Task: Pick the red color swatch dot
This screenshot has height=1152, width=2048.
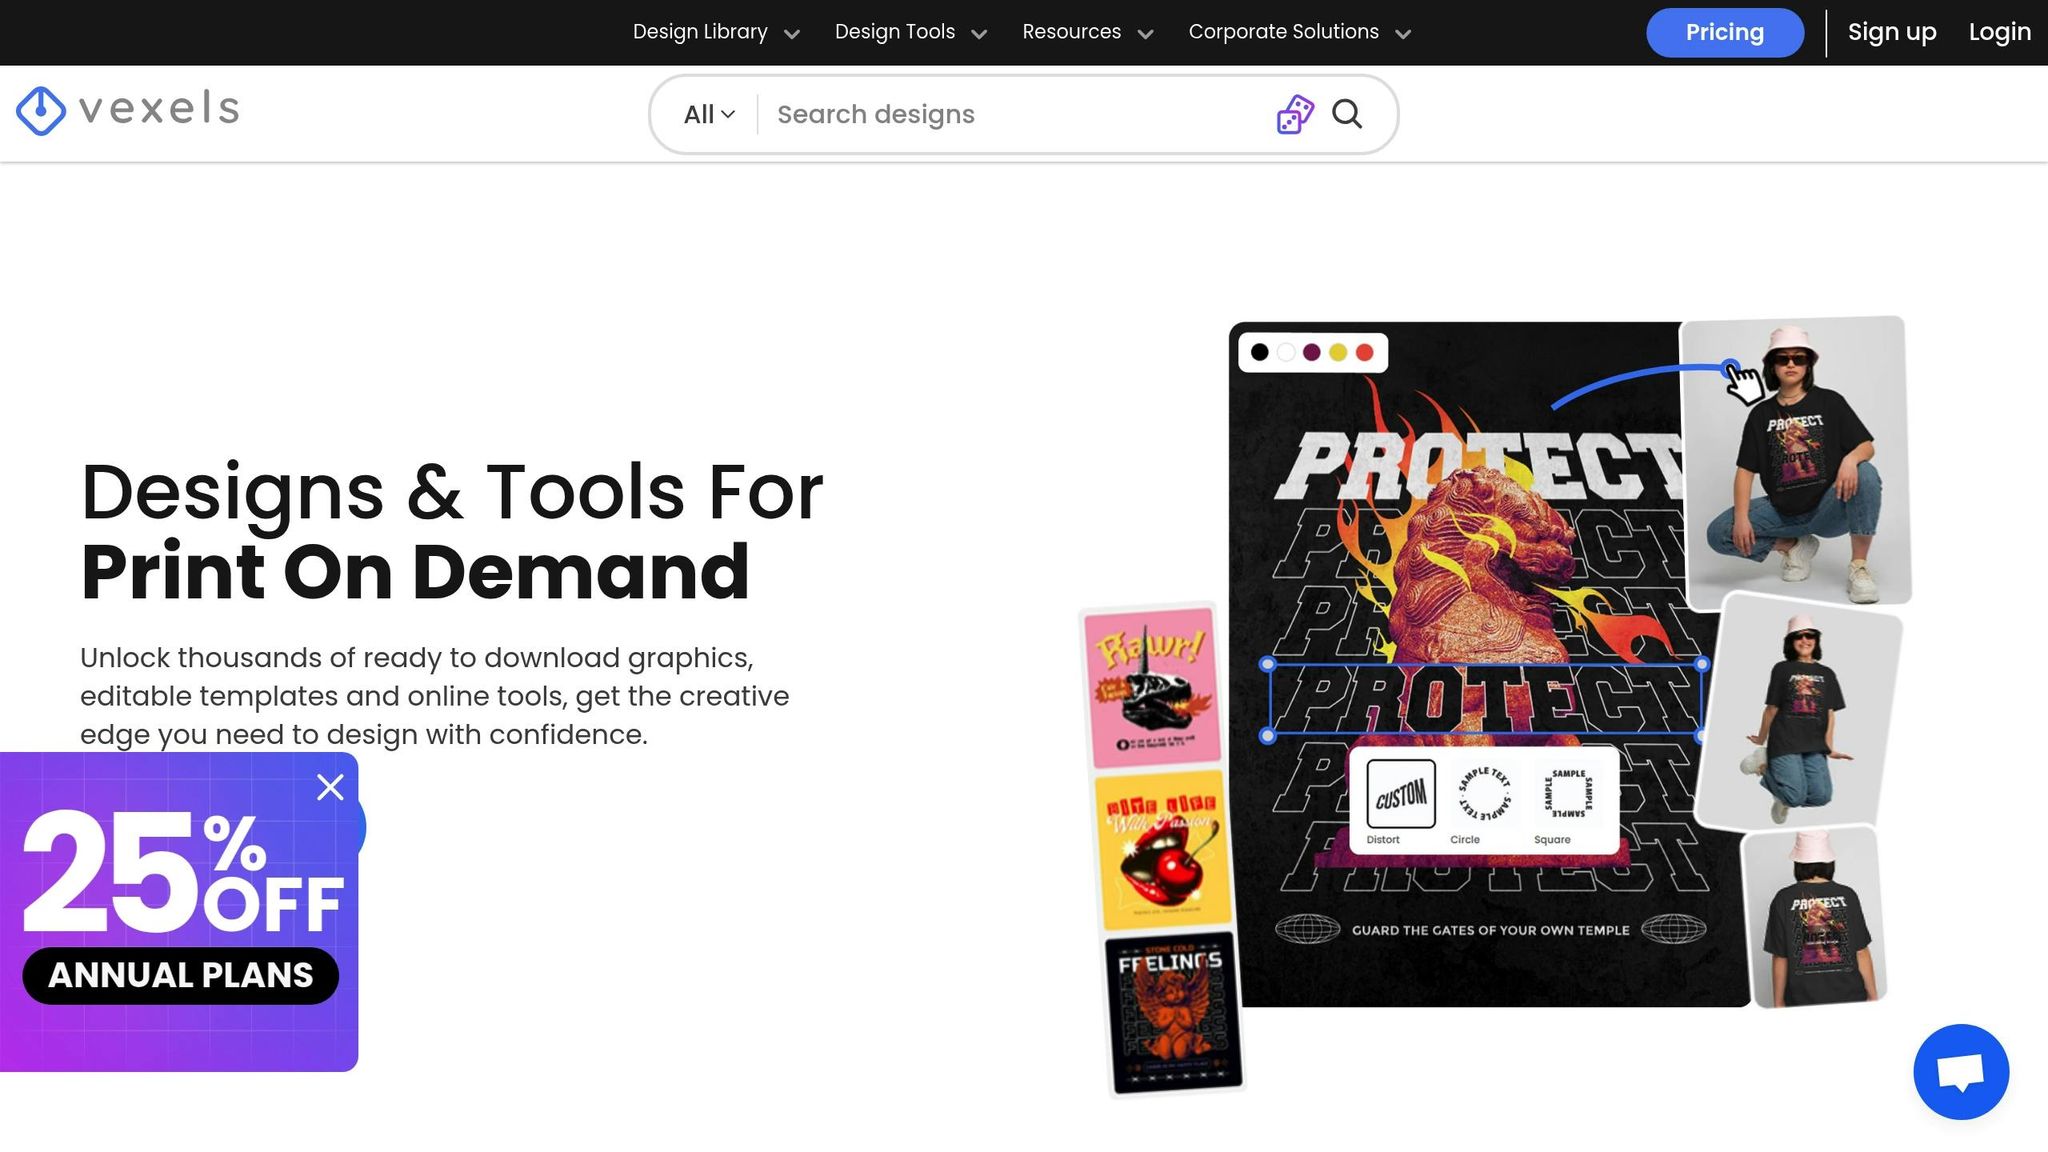Action: coord(1364,352)
